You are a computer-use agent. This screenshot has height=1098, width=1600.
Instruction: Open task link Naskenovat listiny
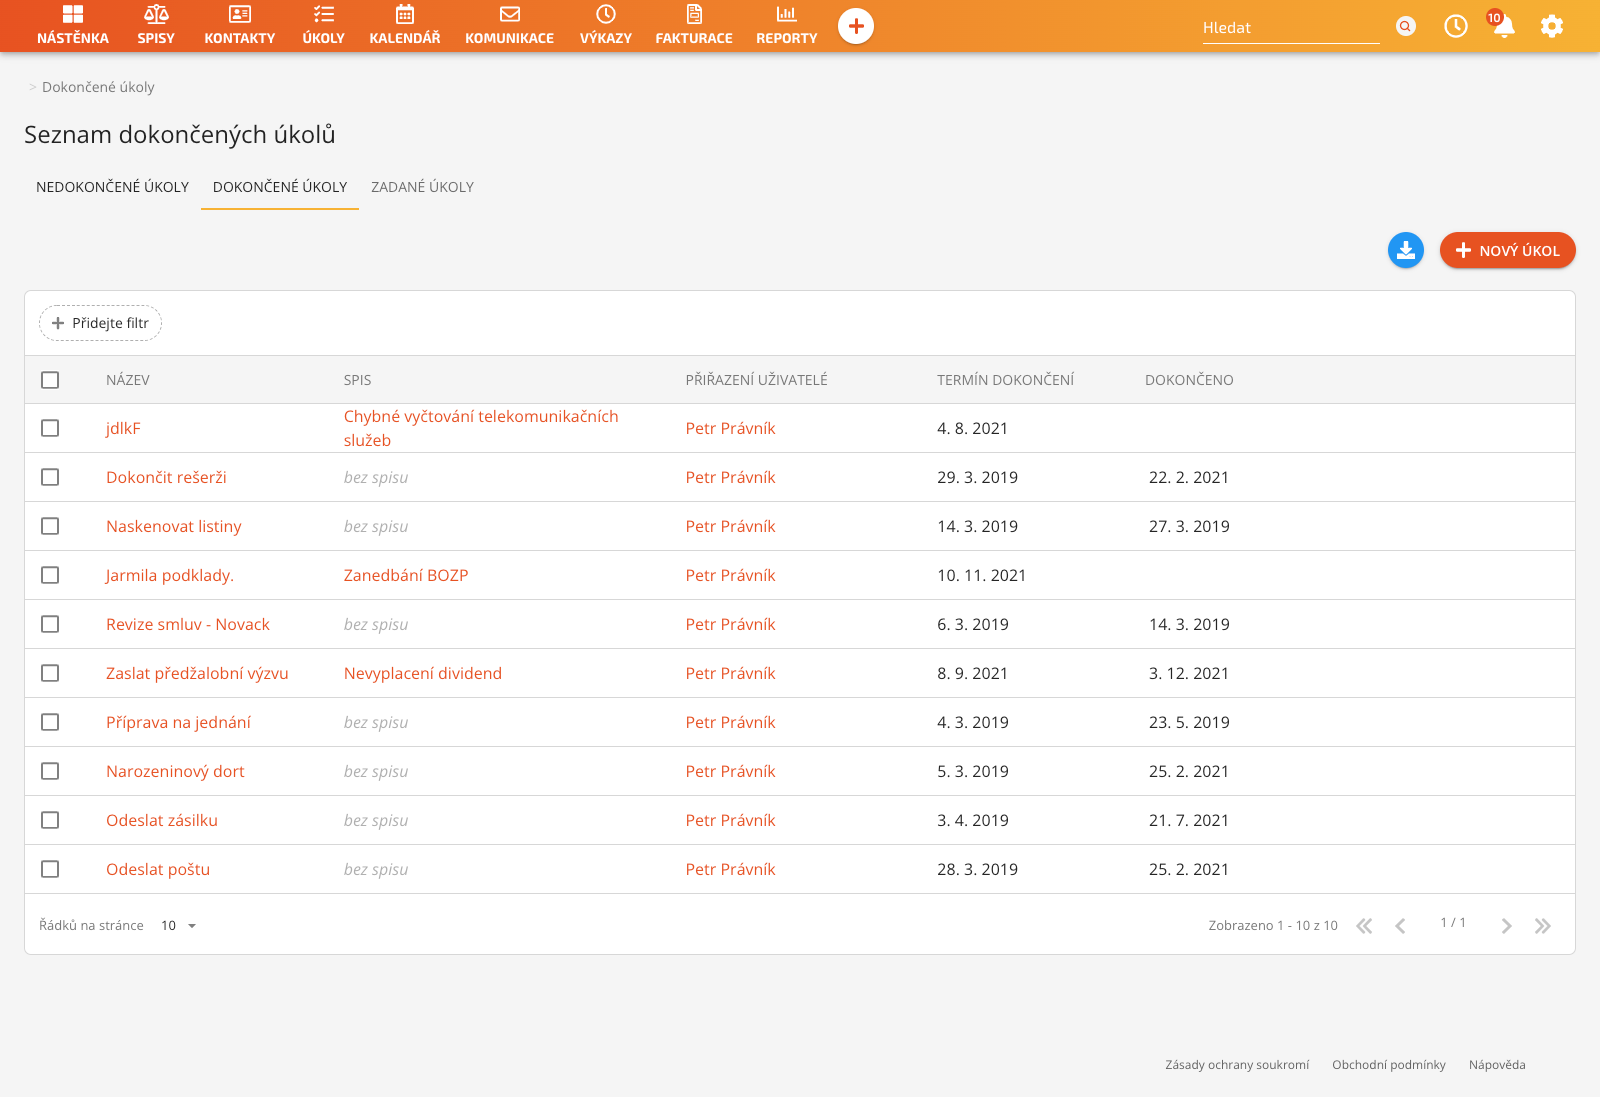coord(174,526)
